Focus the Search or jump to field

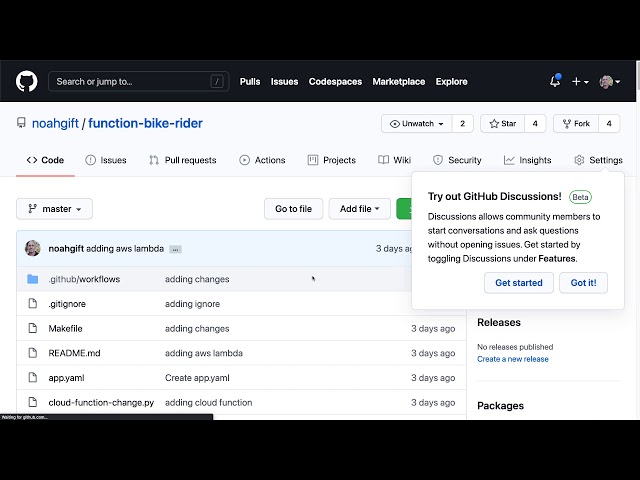click(138, 82)
